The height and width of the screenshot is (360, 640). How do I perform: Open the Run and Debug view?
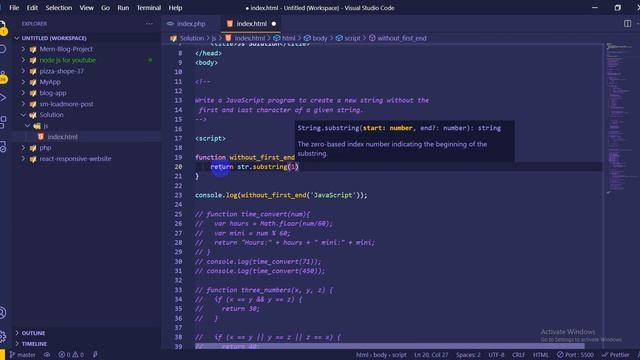2,98
